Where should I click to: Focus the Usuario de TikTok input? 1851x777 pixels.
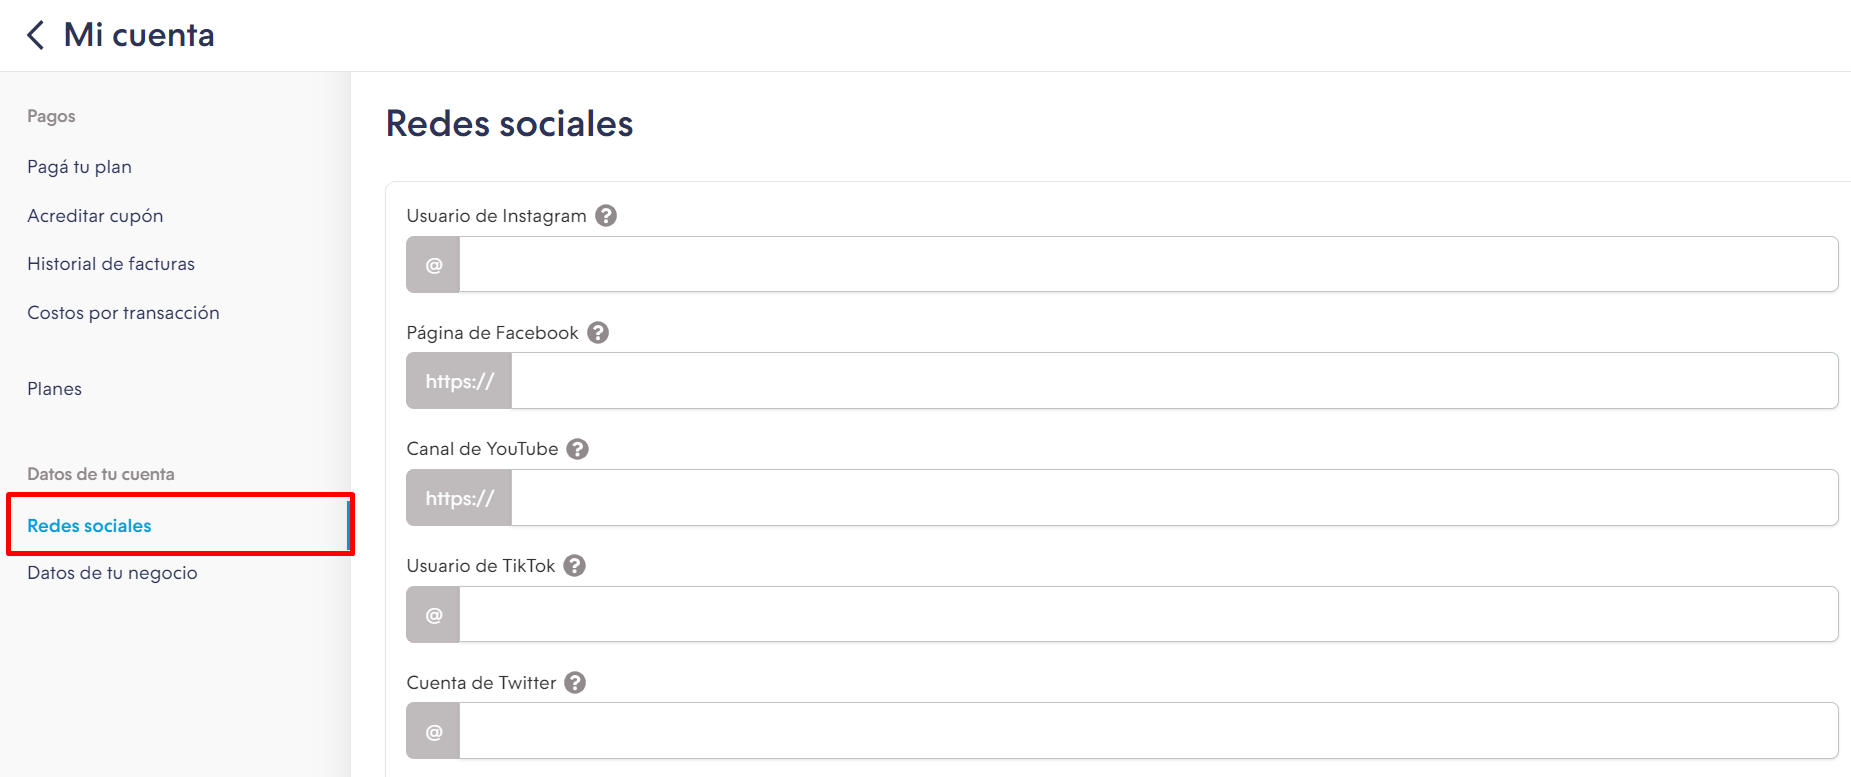[x=1148, y=615]
